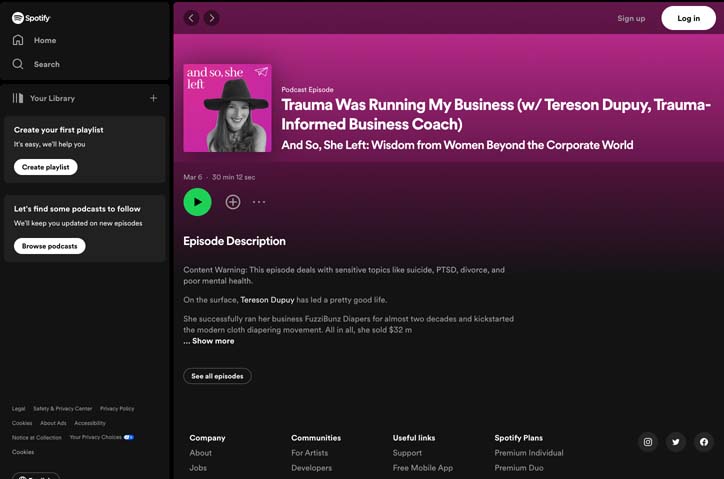Open the Privacy Policy link
This screenshot has height=479, width=724.
click(117, 408)
